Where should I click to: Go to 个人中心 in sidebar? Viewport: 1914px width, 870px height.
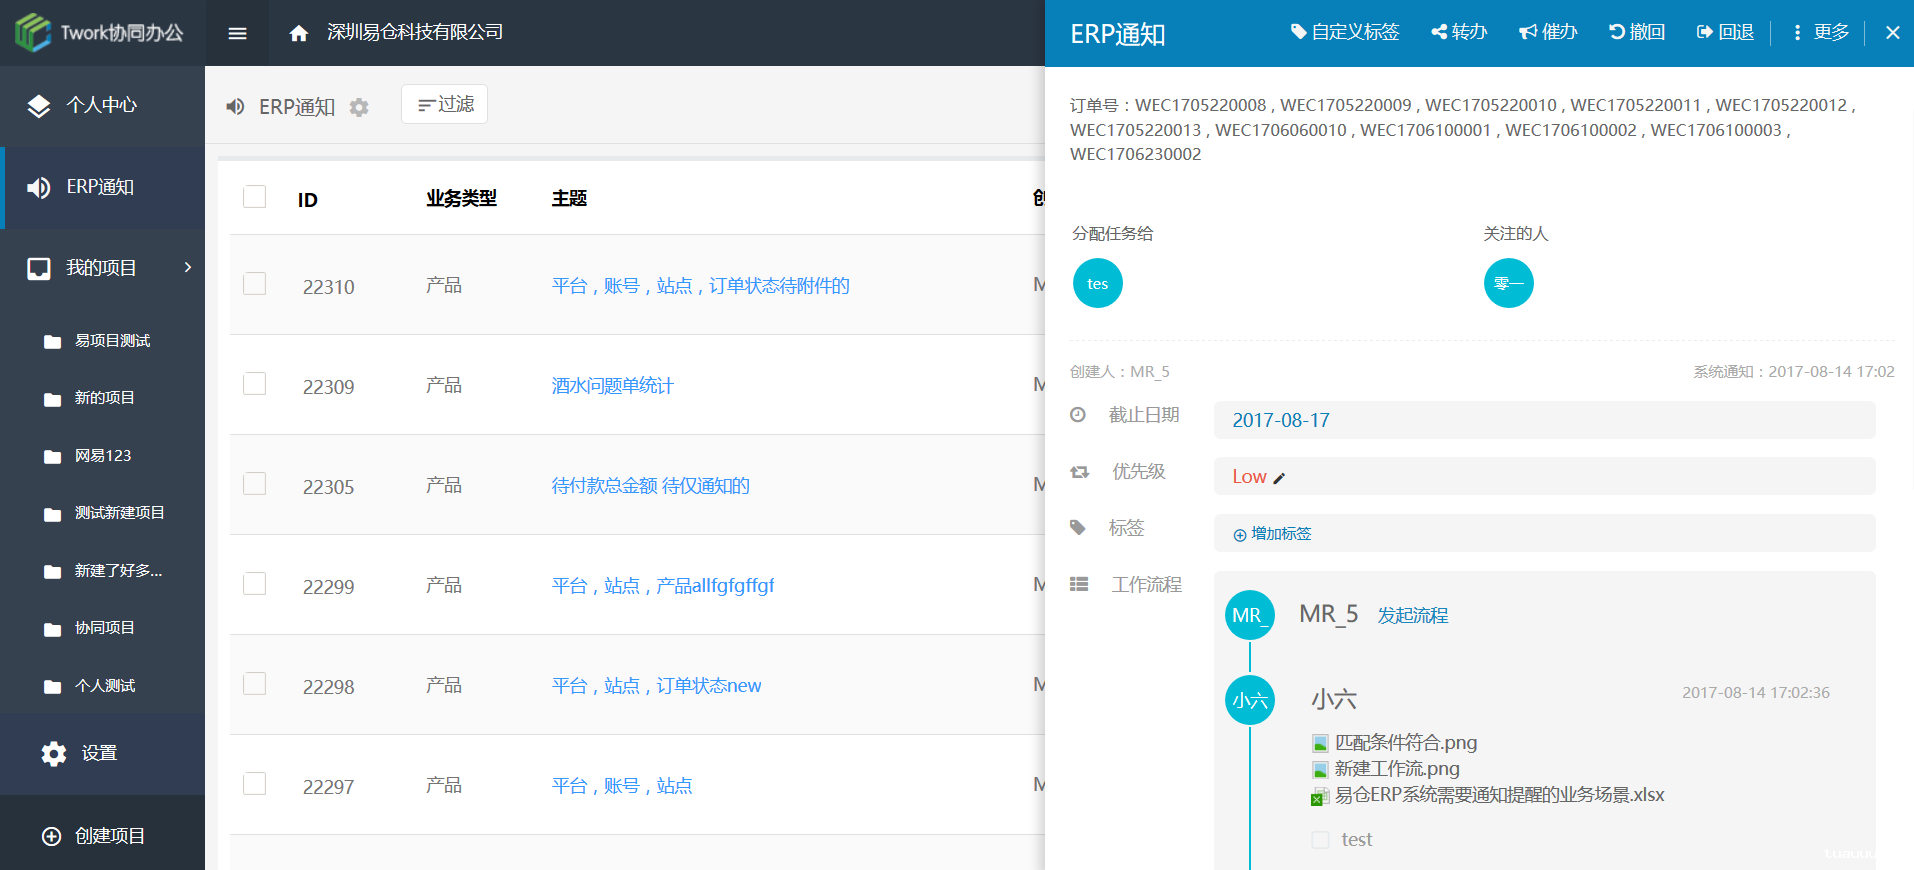[101, 105]
